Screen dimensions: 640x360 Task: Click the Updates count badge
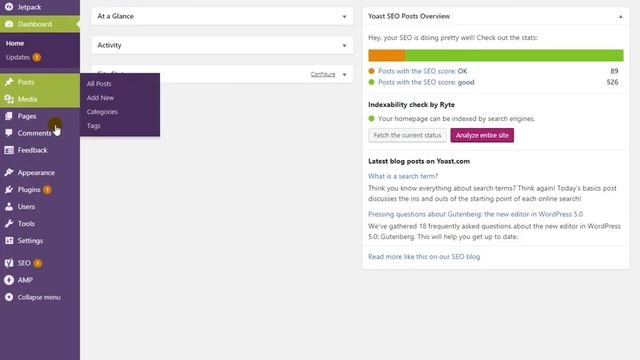tap(37, 57)
